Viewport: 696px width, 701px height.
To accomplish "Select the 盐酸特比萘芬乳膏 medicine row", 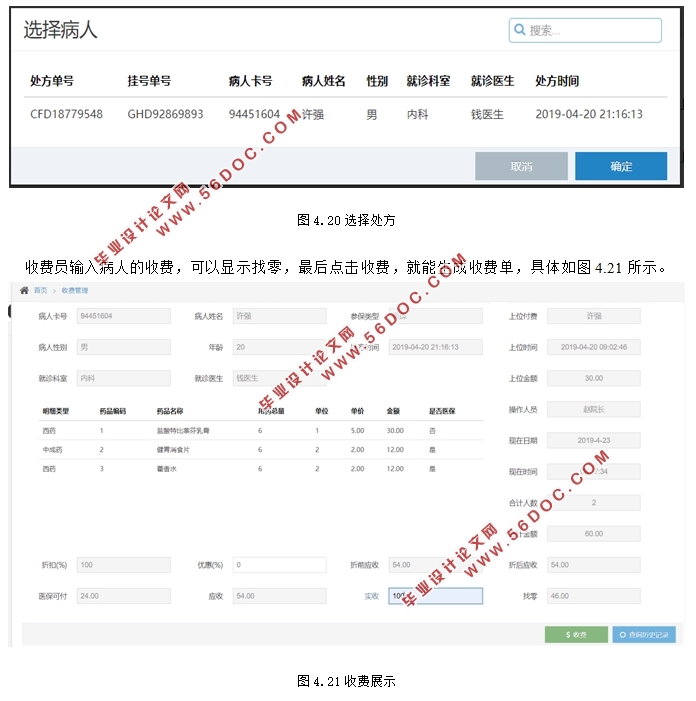I will click(x=255, y=431).
